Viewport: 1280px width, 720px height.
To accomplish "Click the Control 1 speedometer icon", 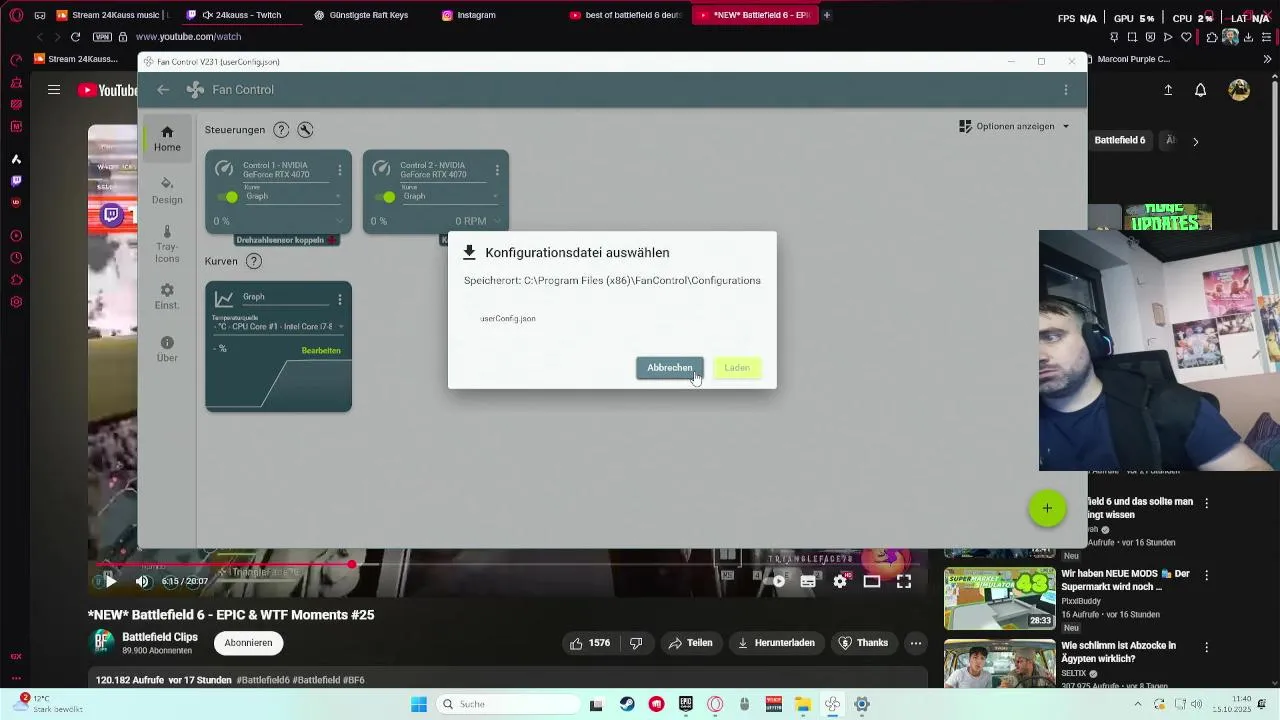I will (x=224, y=170).
